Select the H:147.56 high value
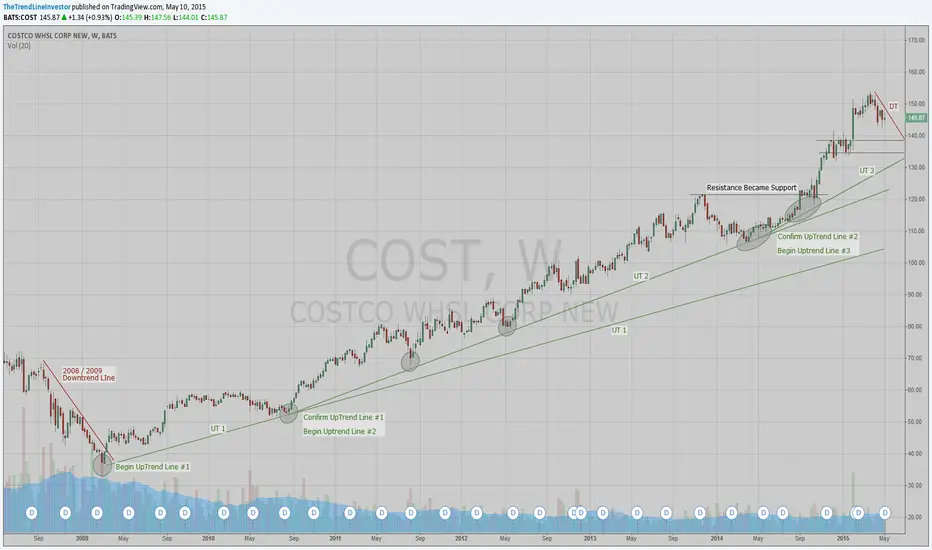Image resolution: width=932 pixels, height=550 pixels. [x=158, y=18]
